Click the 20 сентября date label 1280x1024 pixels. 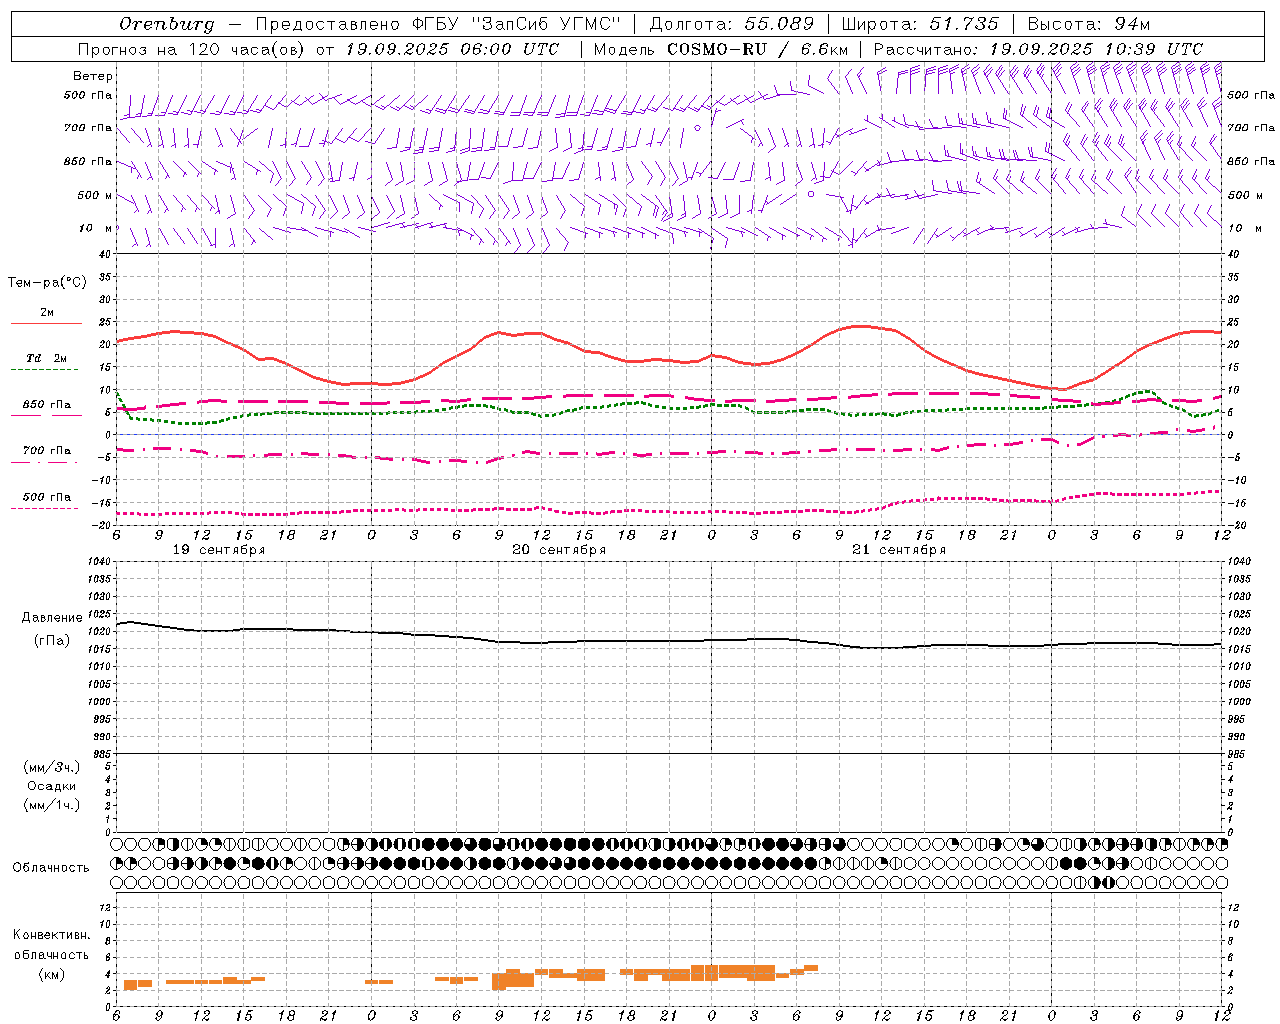[x=559, y=550]
